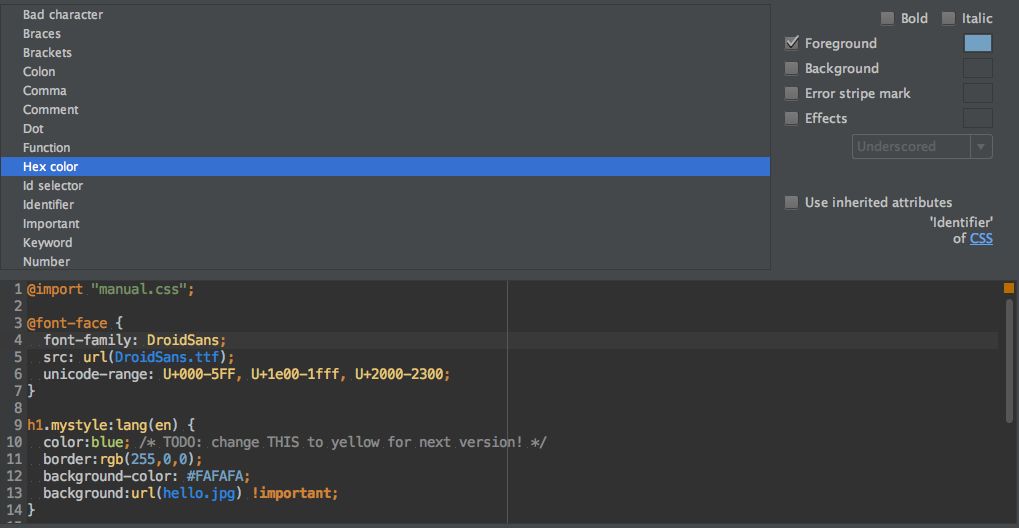The height and width of the screenshot is (528, 1019).
Task: Click 'h1.mystyle:lang(en)' selector in preview
Action: pyautogui.click(x=103, y=426)
